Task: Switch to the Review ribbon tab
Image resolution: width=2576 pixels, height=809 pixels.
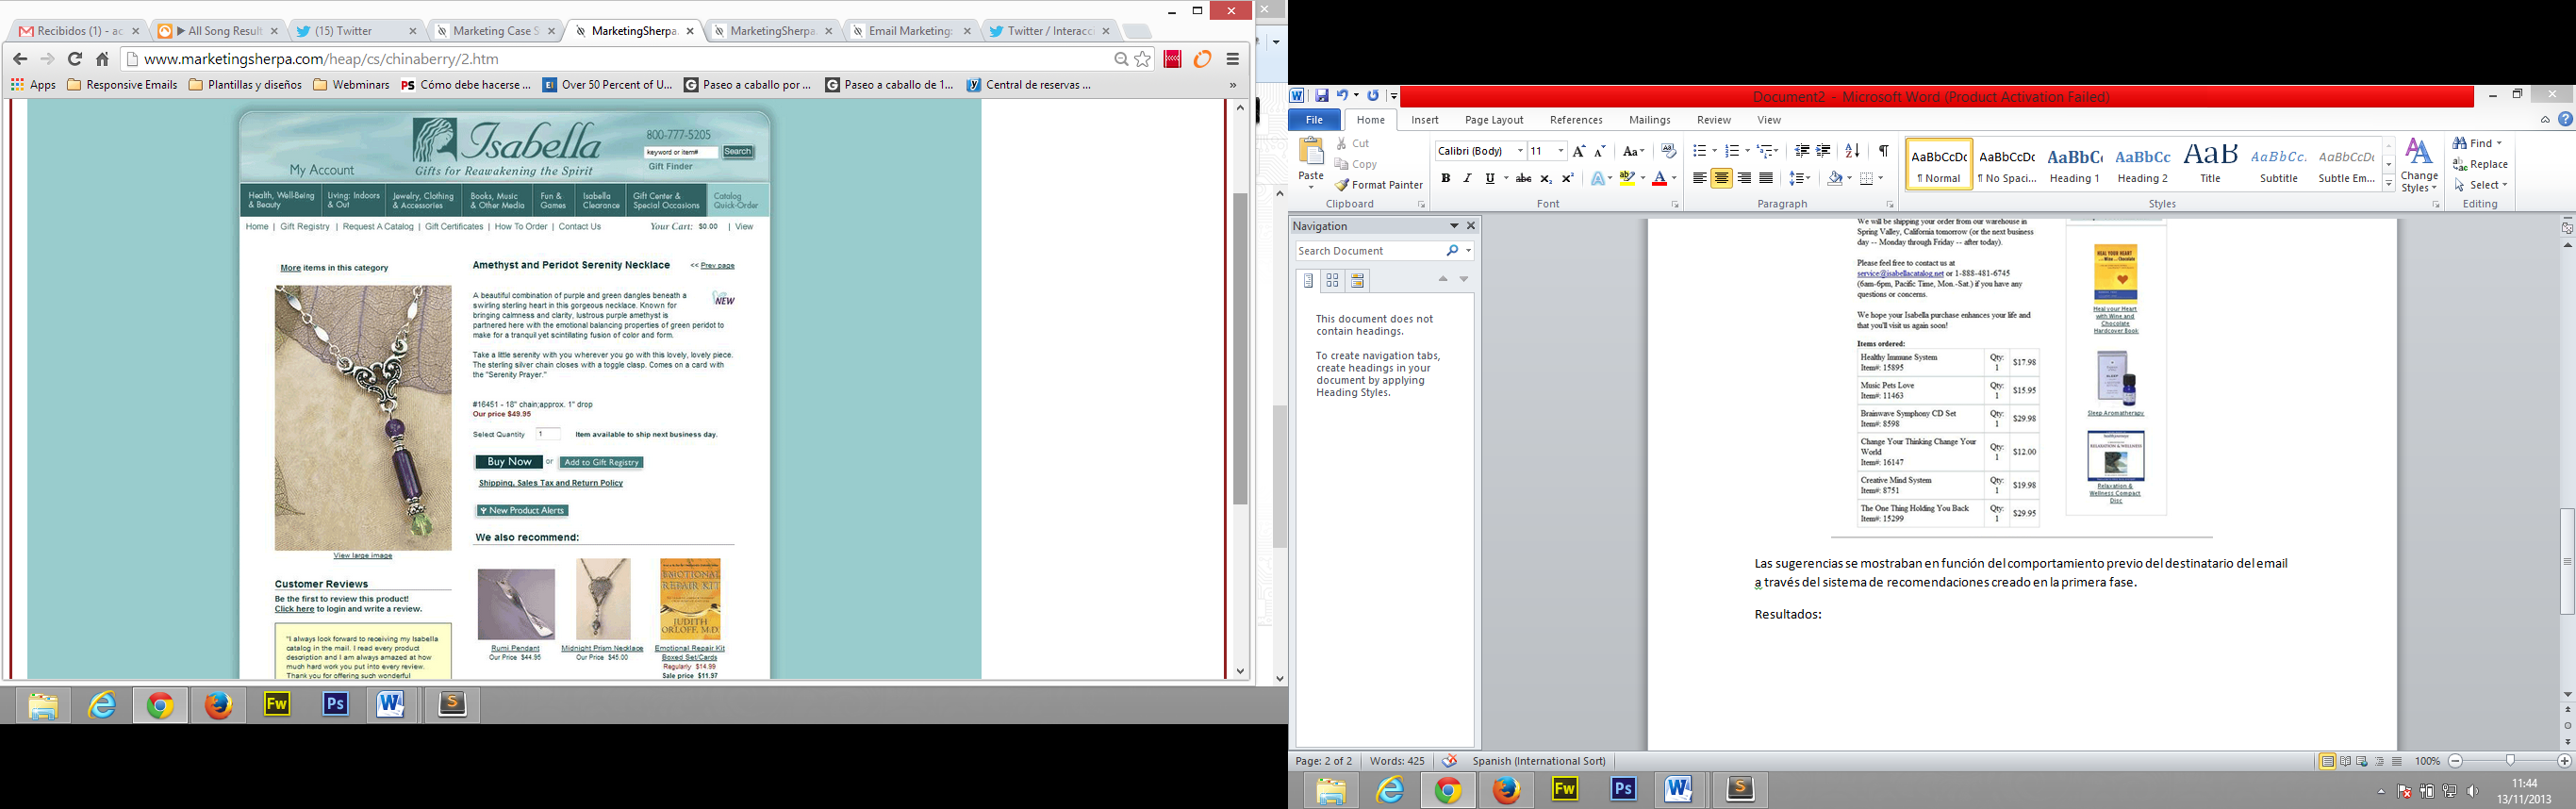Action: pos(1713,120)
